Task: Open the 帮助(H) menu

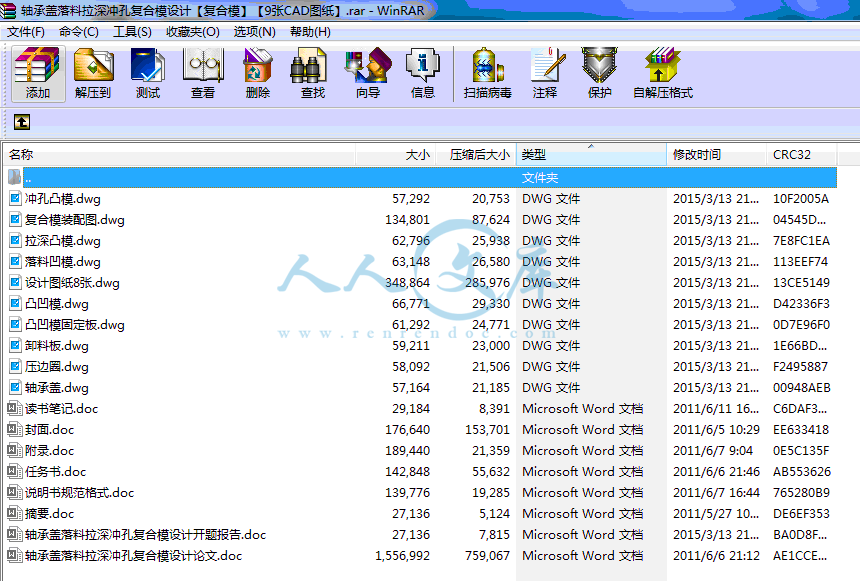Action: click(310, 32)
